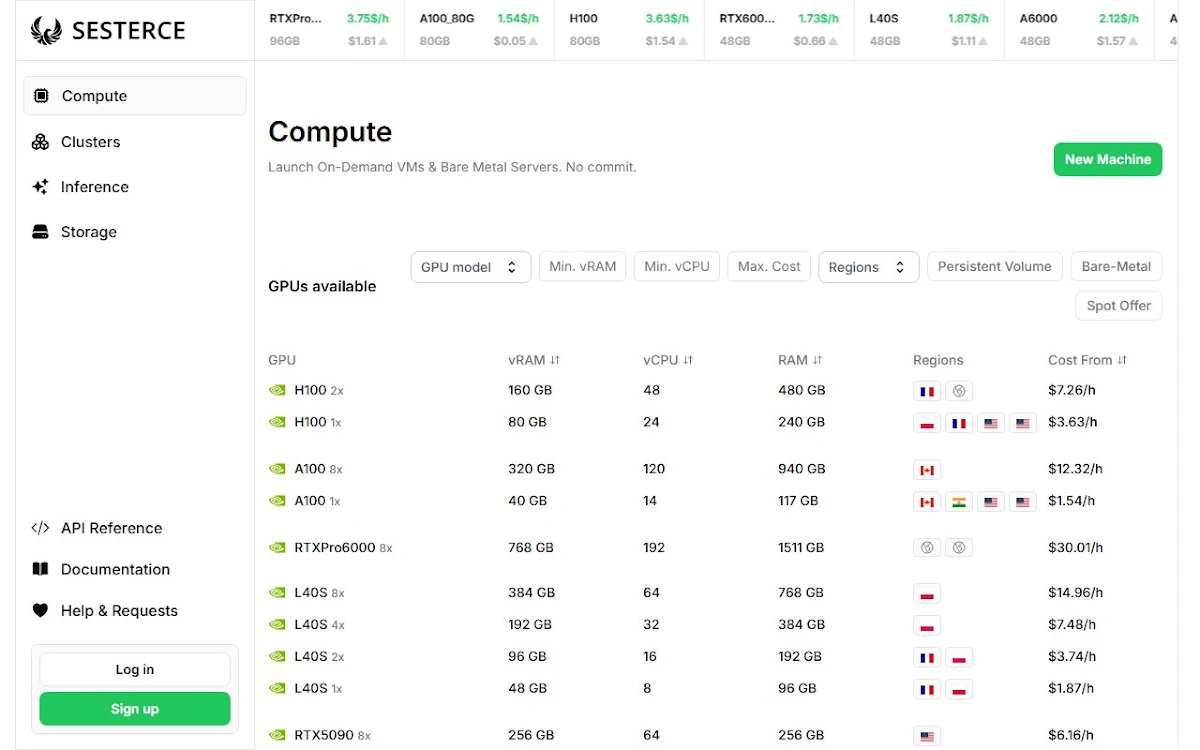Select the A100 1x GPU row name
1200x750 pixels.
tap(318, 501)
